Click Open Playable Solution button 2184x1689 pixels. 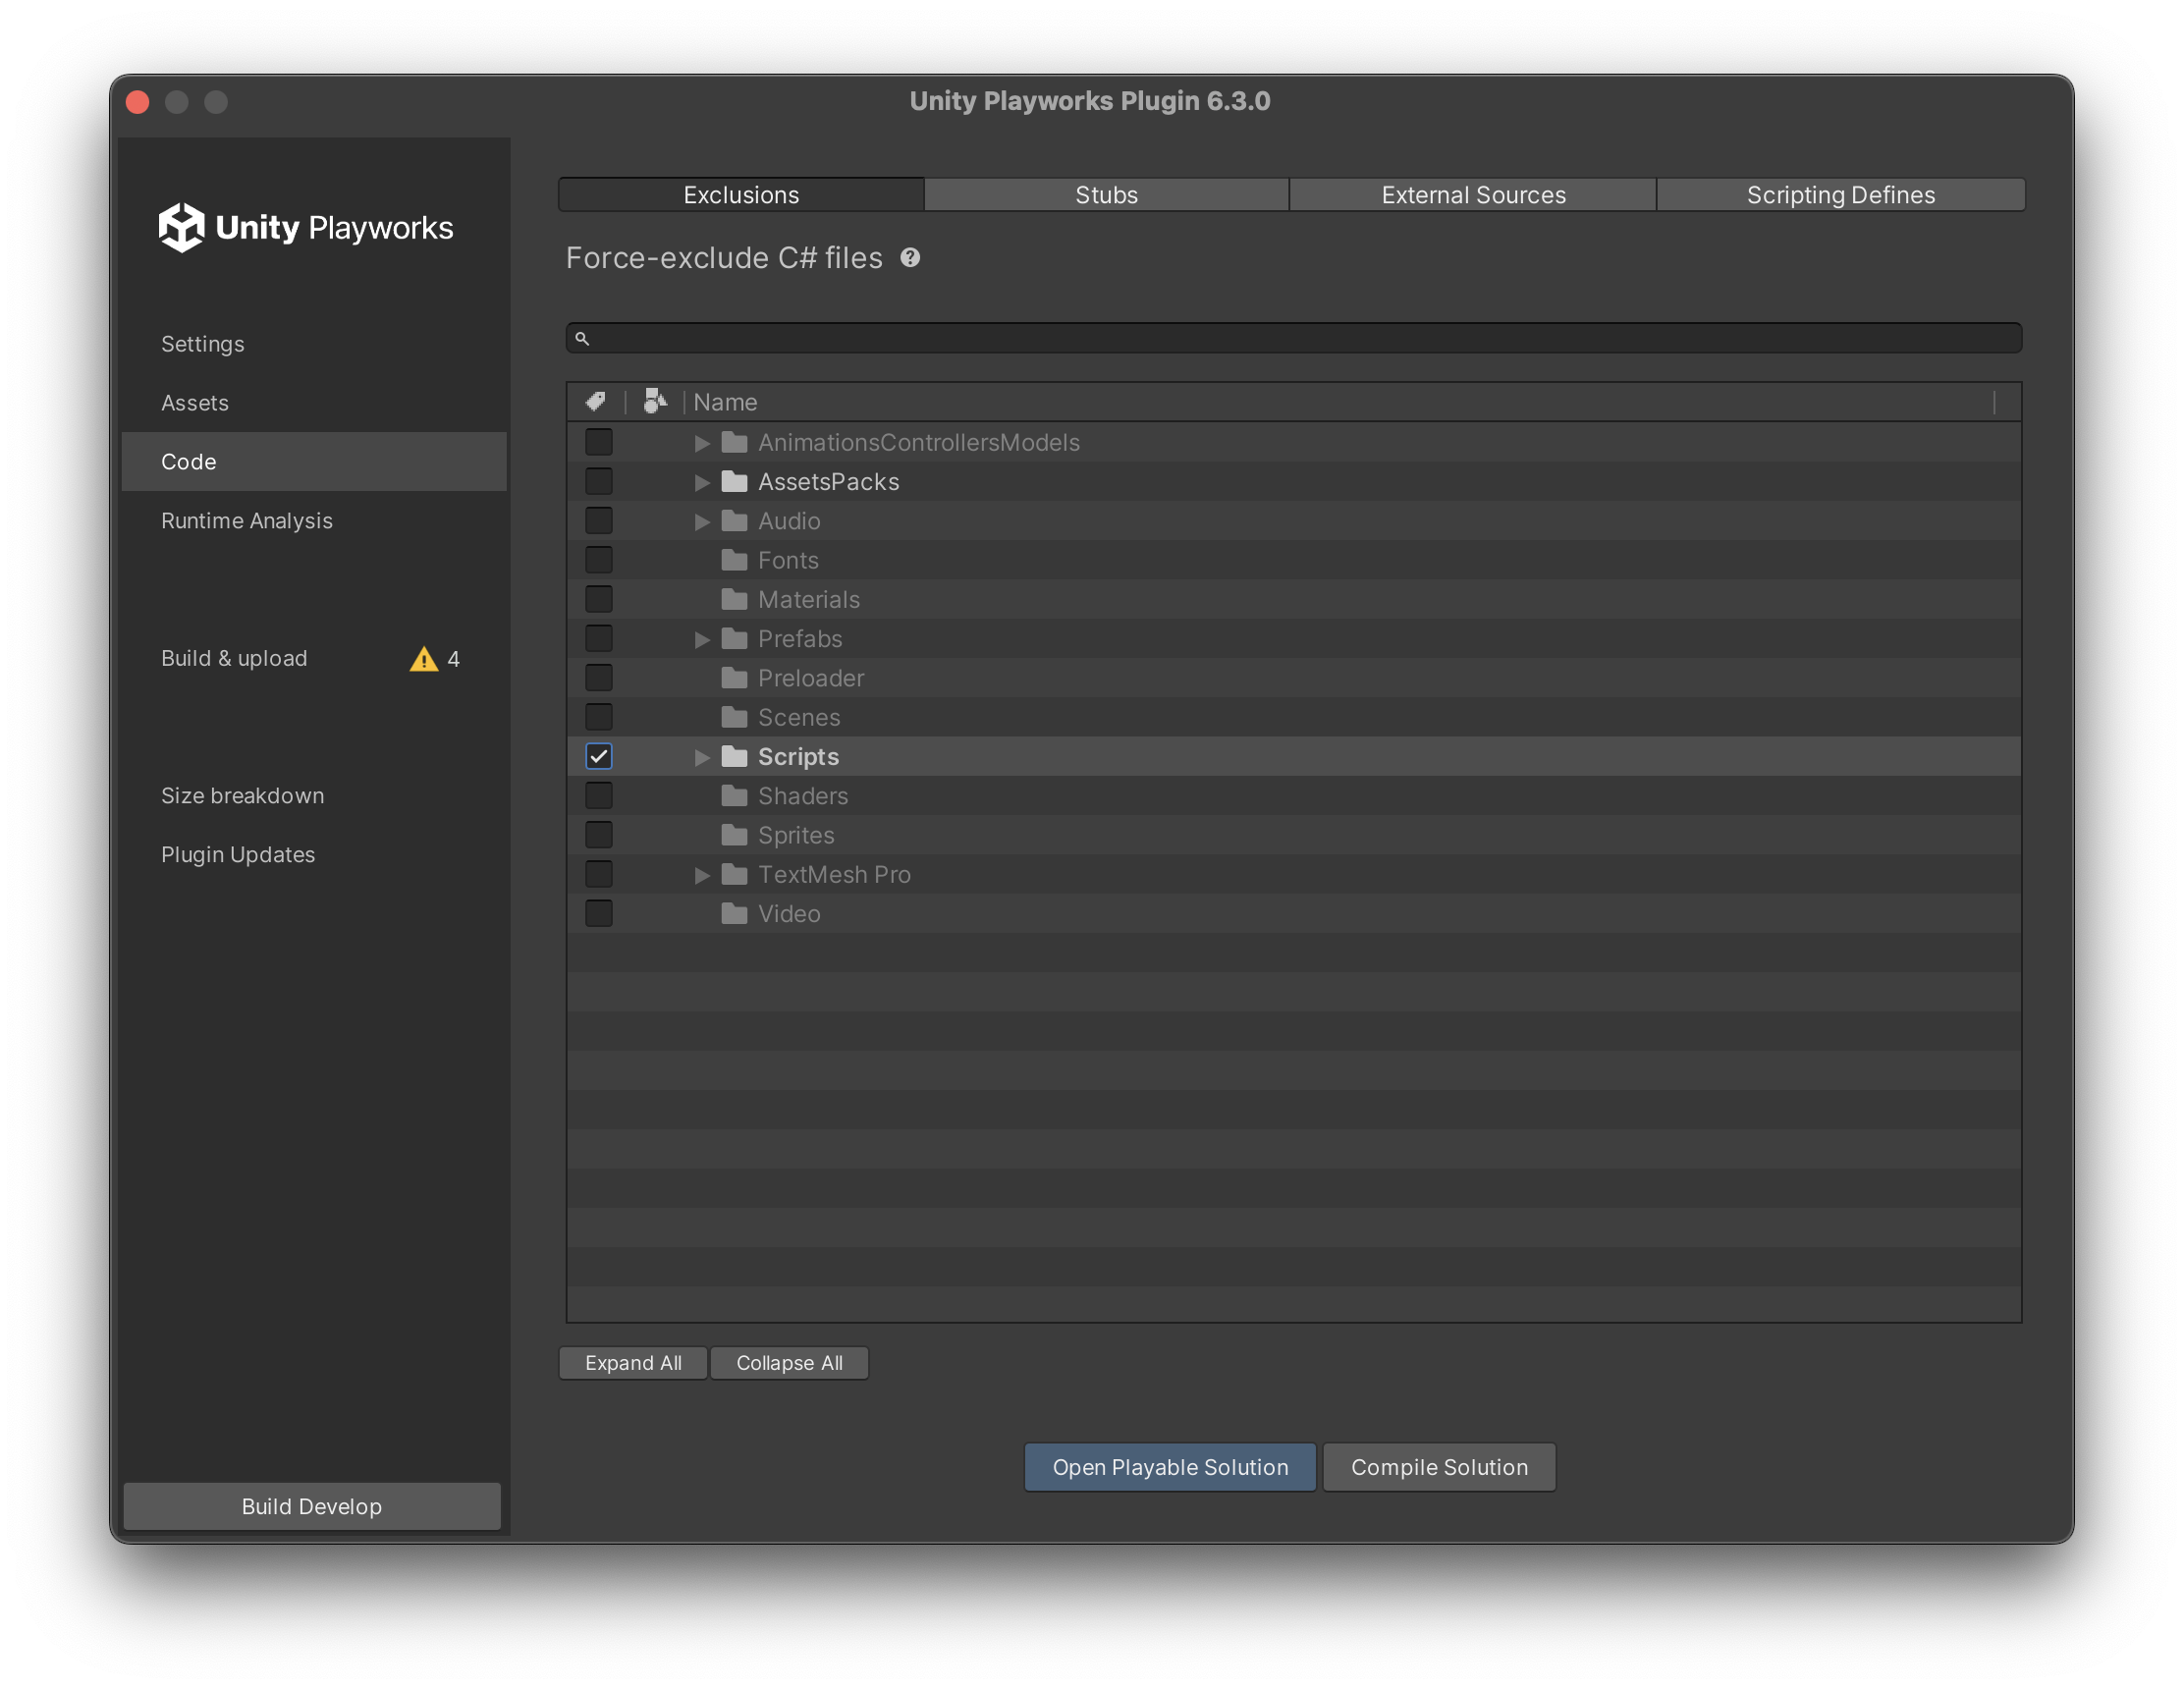click(x=1170, y=1467)
